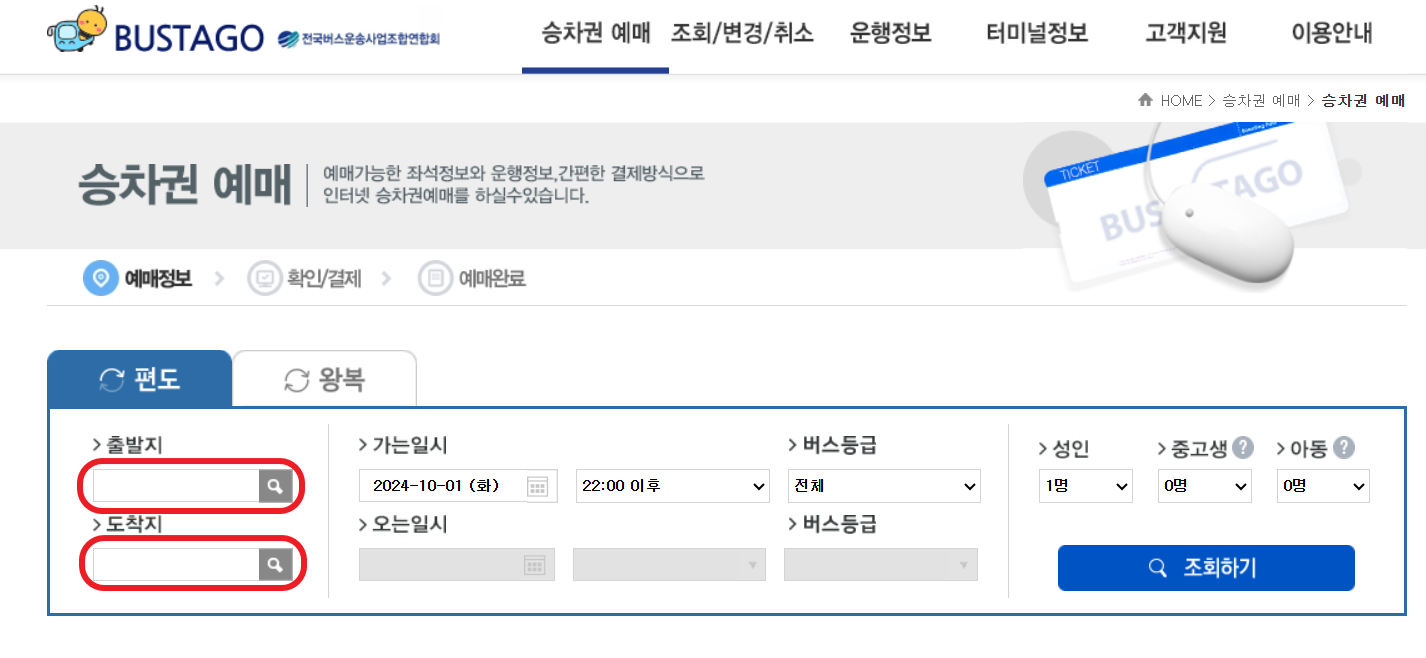Open the 중고생 passenger count dropdown

(x=1204, y=485)
